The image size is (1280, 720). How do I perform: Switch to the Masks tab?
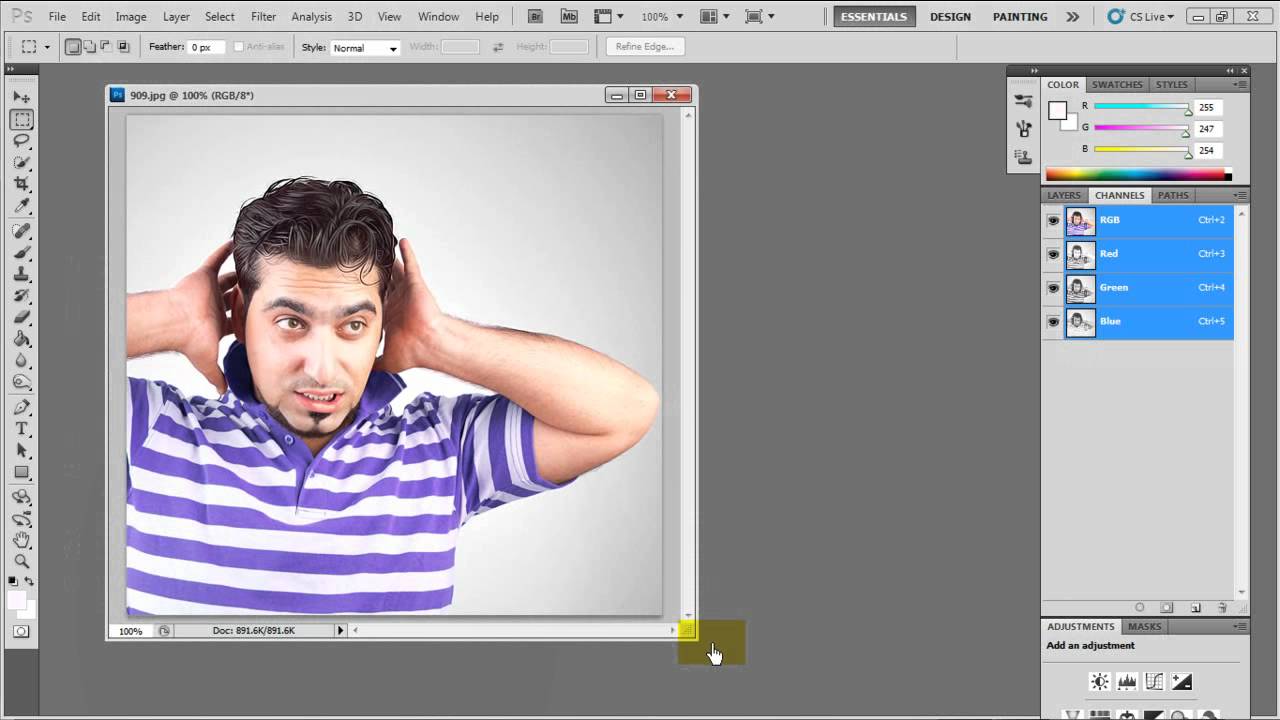(x=1145, y=627)
